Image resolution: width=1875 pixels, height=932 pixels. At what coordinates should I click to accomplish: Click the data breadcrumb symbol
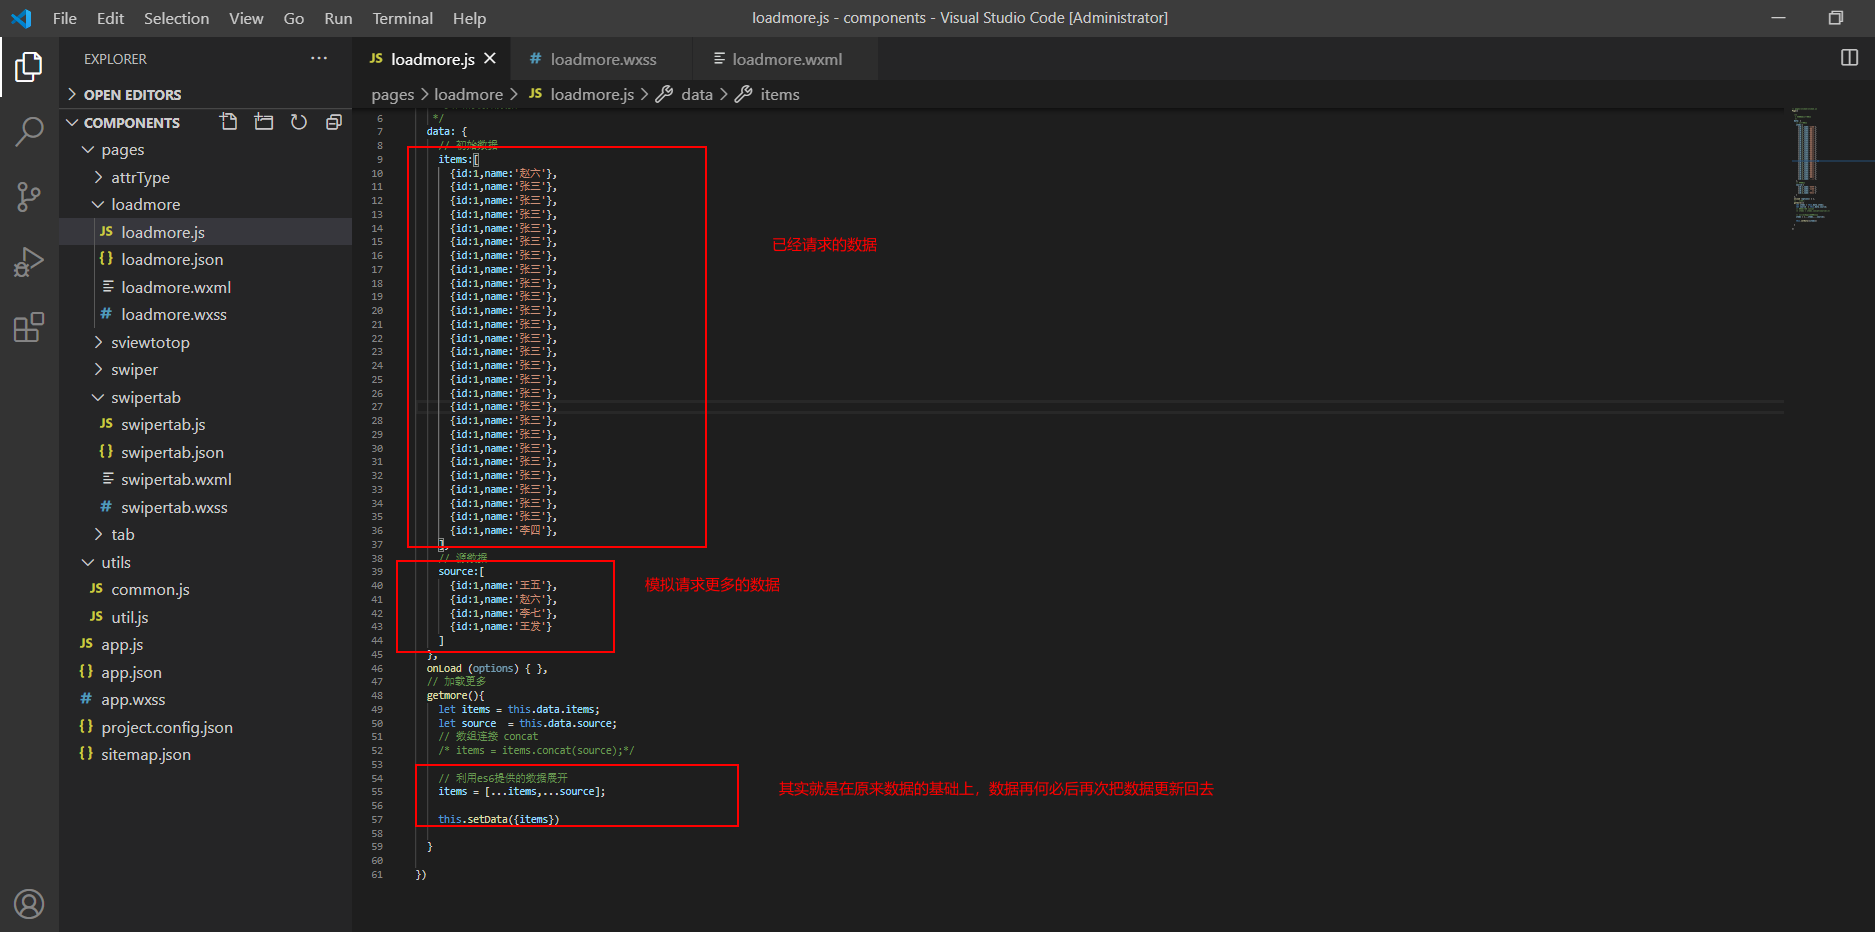(685, 94)
